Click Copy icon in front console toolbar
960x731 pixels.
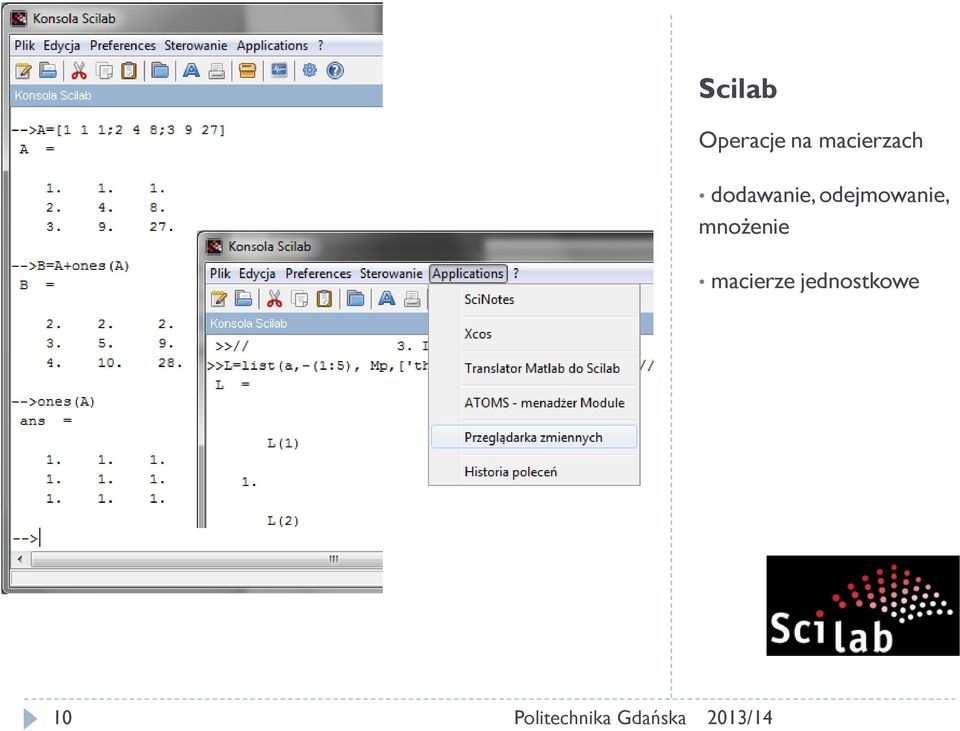pyautogui.click(x=300, y=299)
